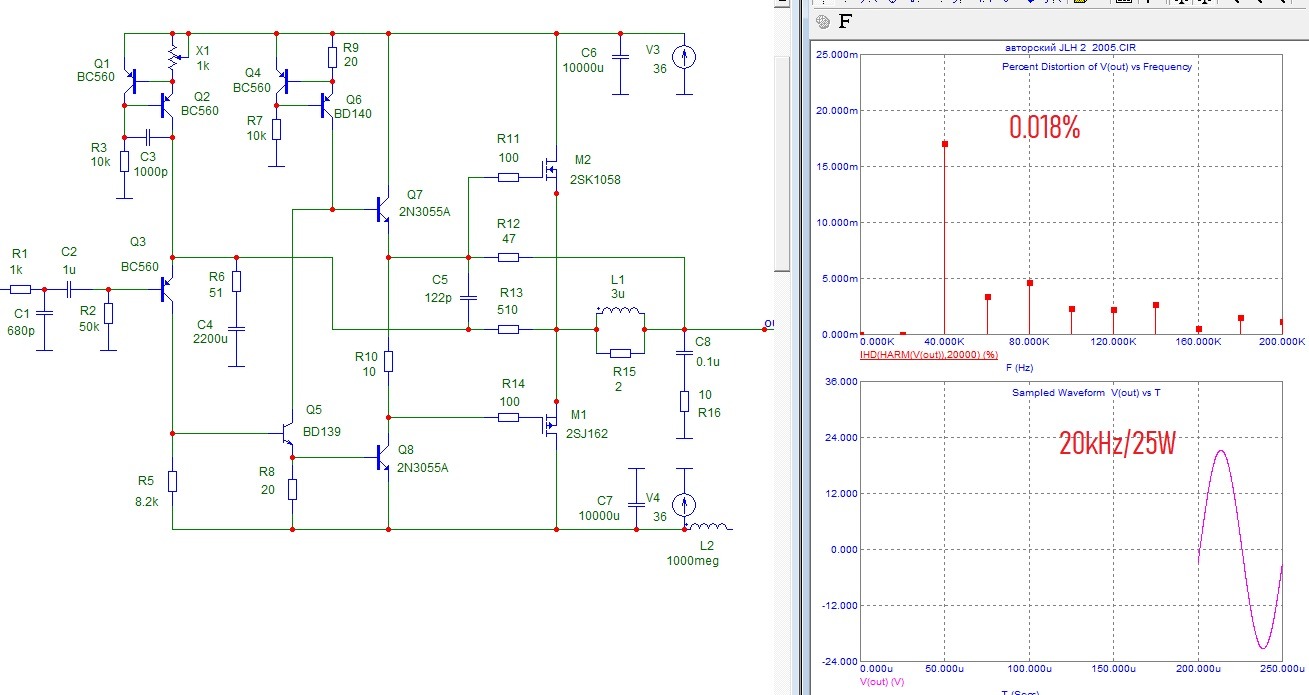Select the R1 1k resistor label

[x=17, y=263]
